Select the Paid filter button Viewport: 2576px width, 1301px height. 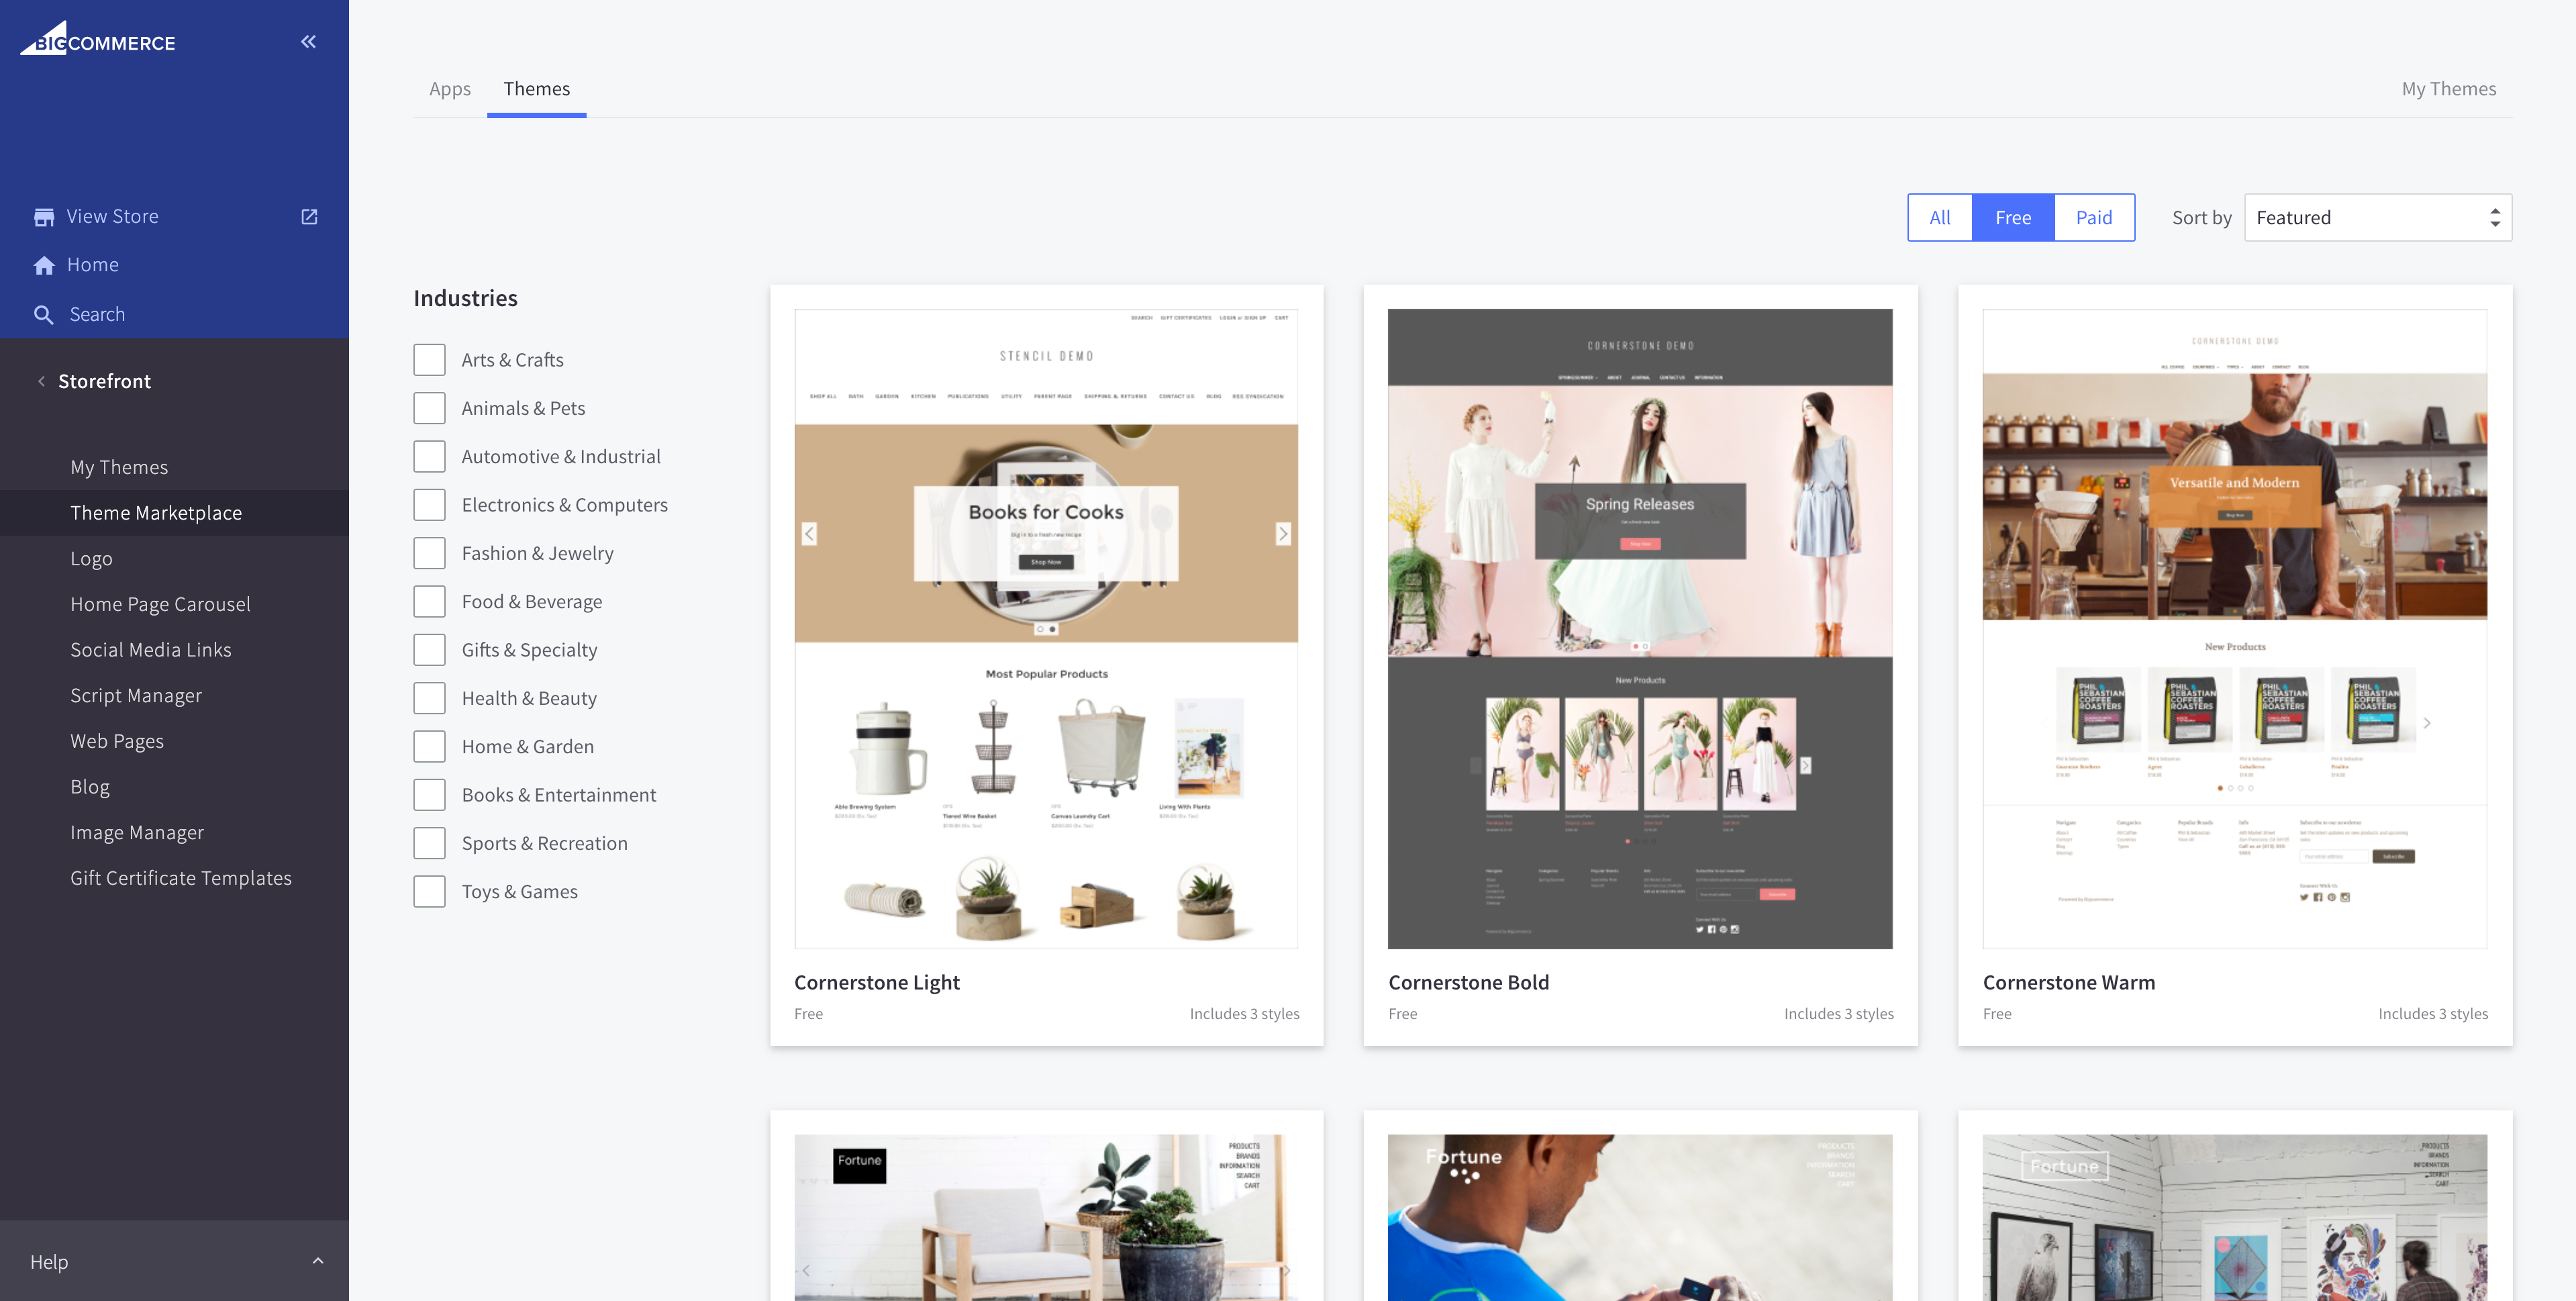pyautogui.click(x=2095, y=215)
